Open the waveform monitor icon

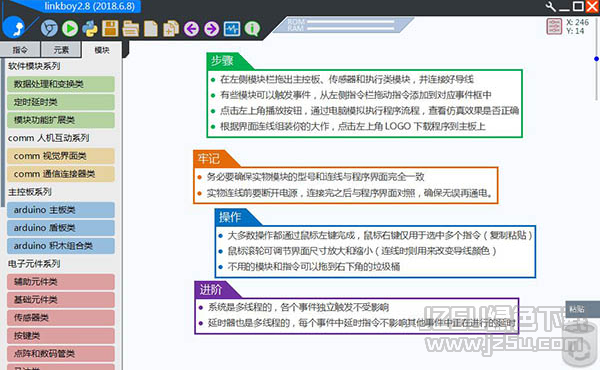(x=232, y=29)
